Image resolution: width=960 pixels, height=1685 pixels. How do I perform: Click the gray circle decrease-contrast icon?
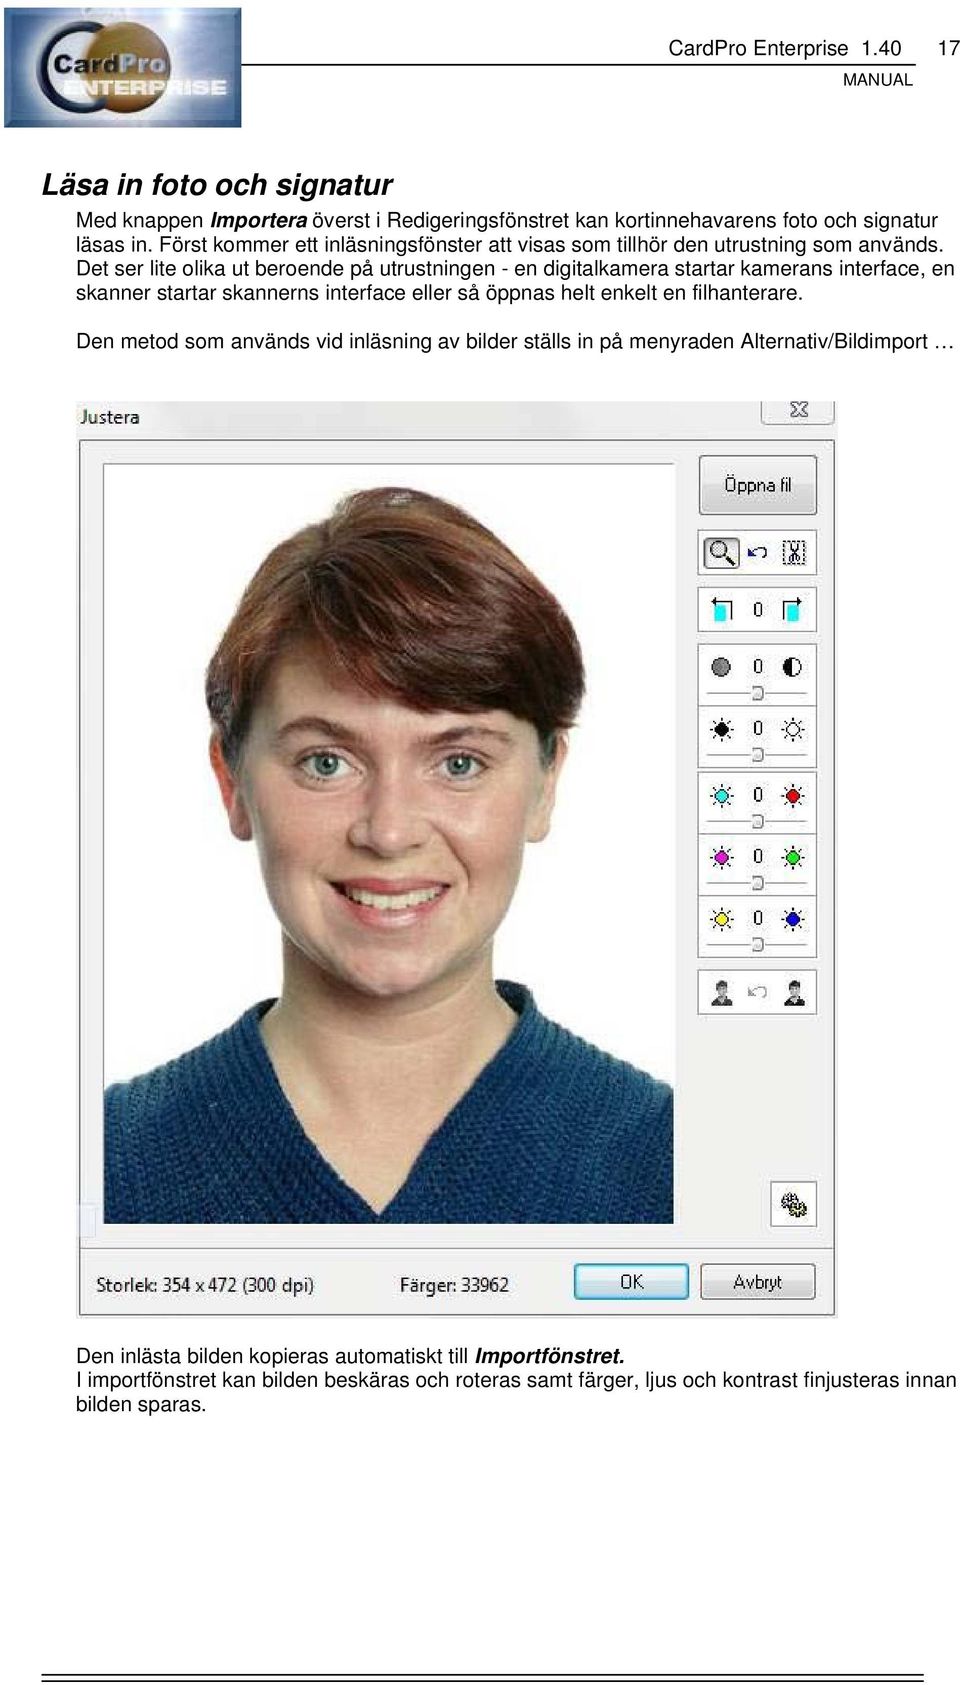click(721, 667)
